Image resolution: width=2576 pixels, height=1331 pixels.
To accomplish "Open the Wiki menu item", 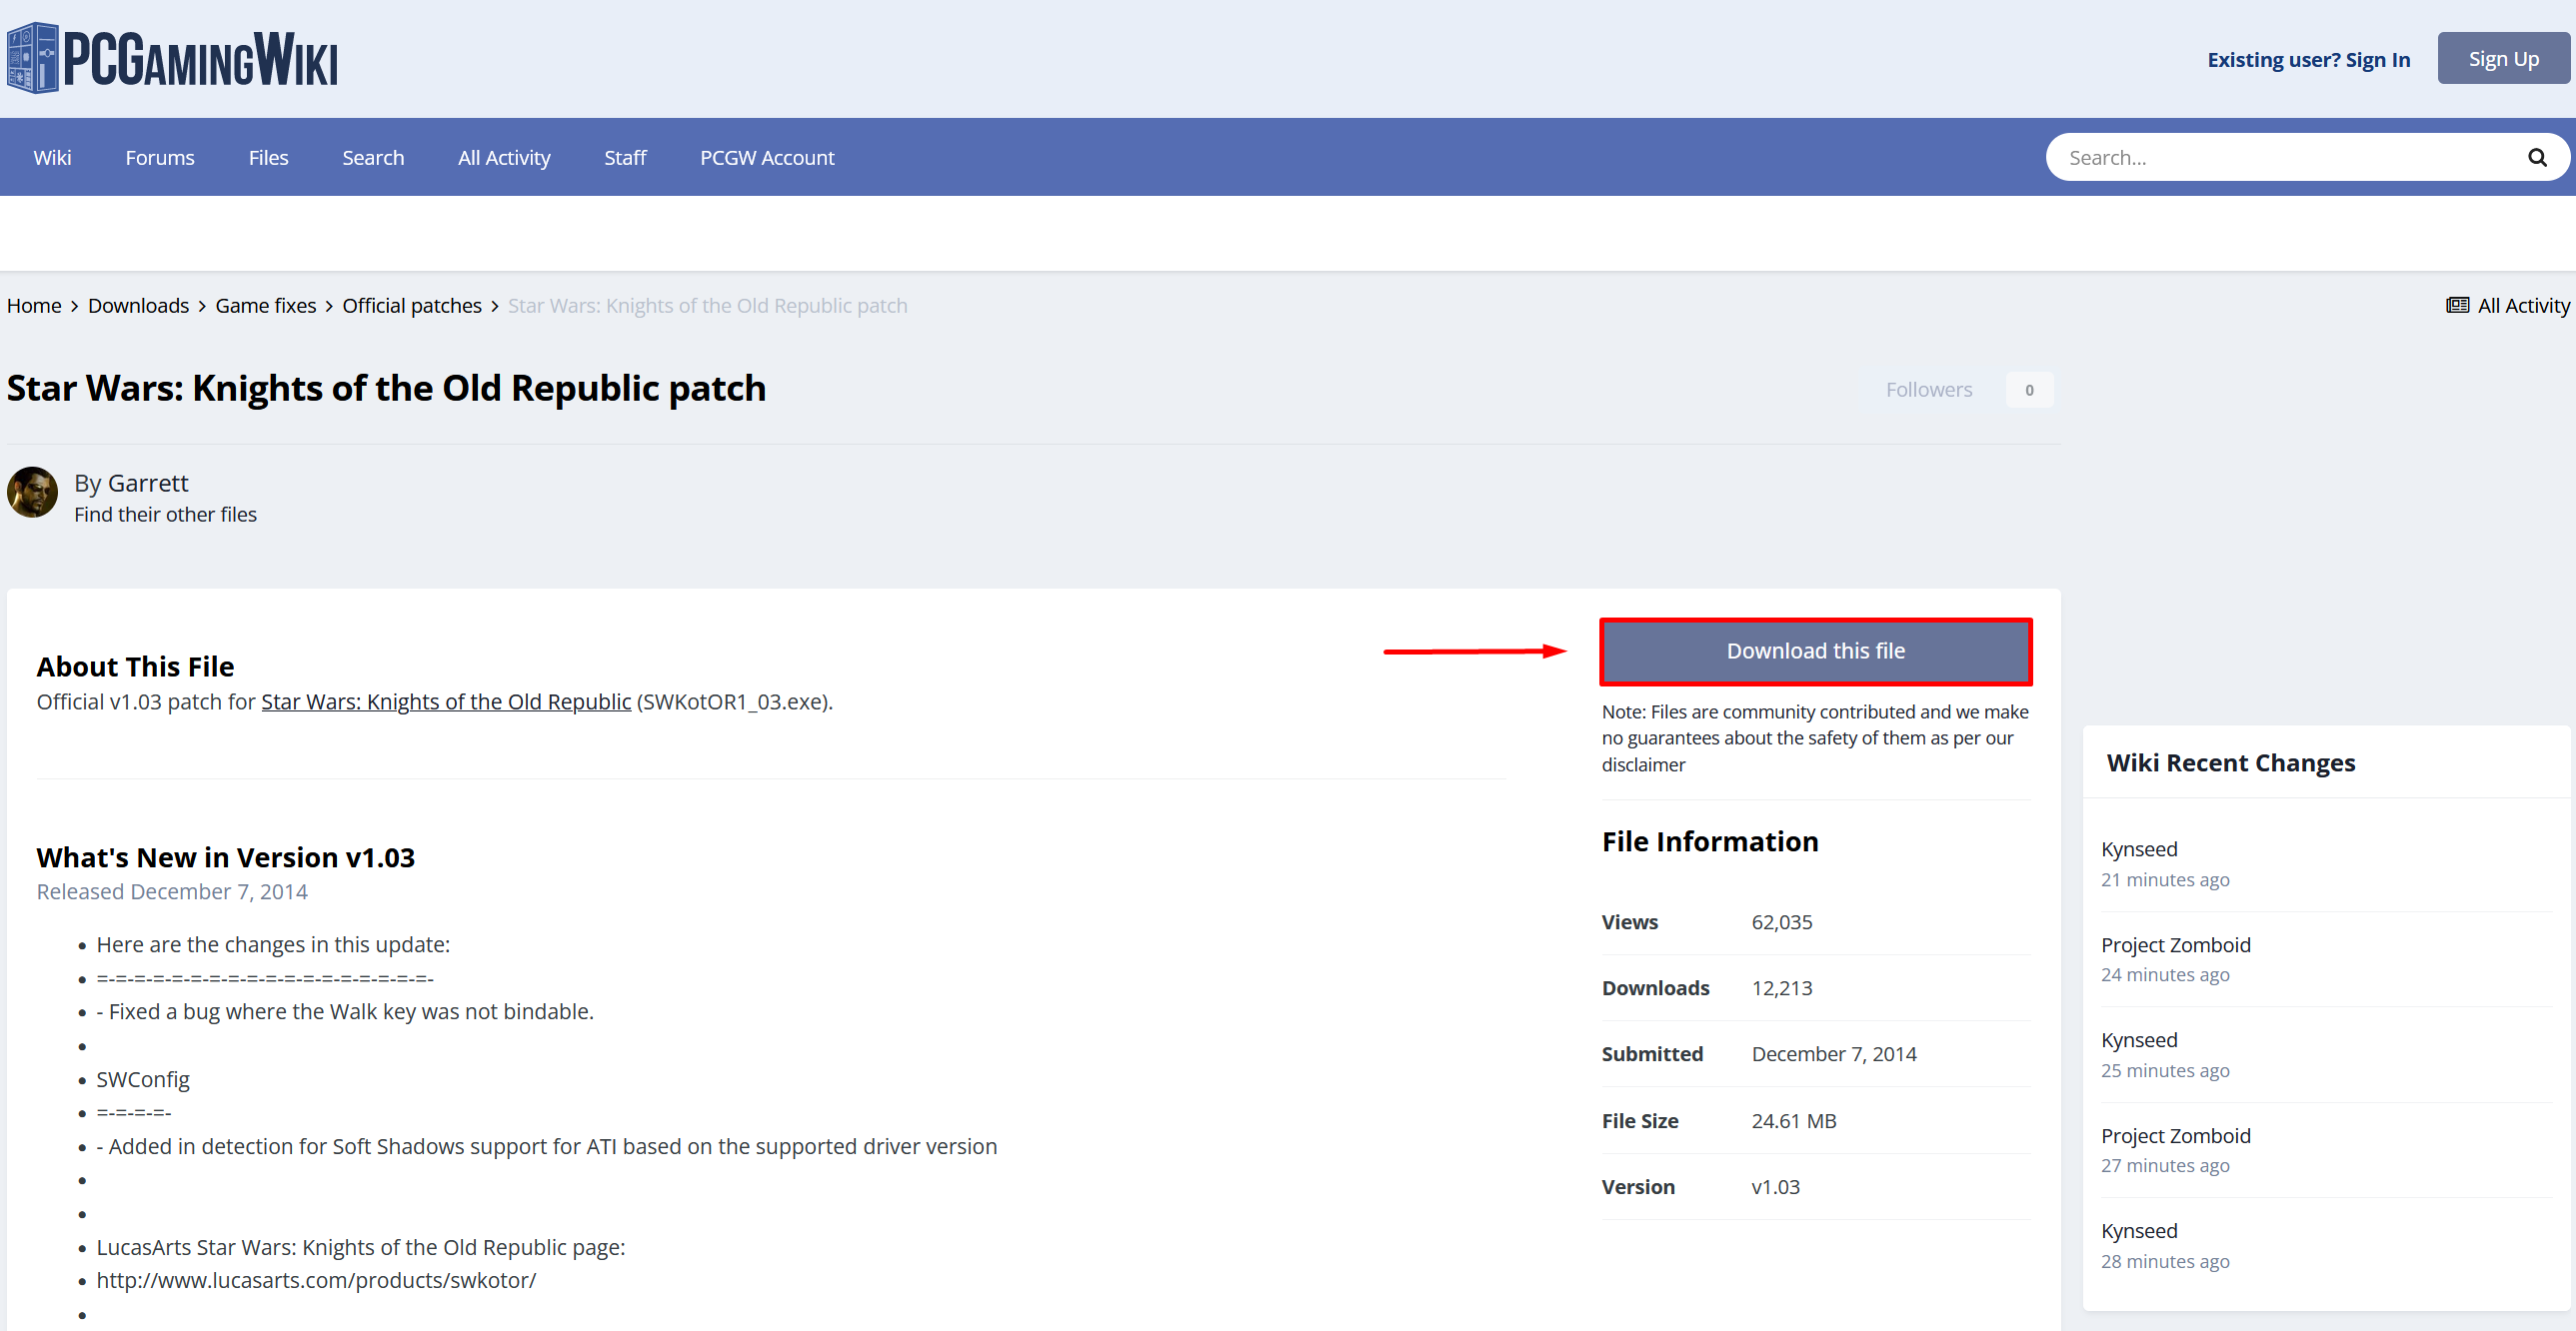I will (x=52, y=158).
